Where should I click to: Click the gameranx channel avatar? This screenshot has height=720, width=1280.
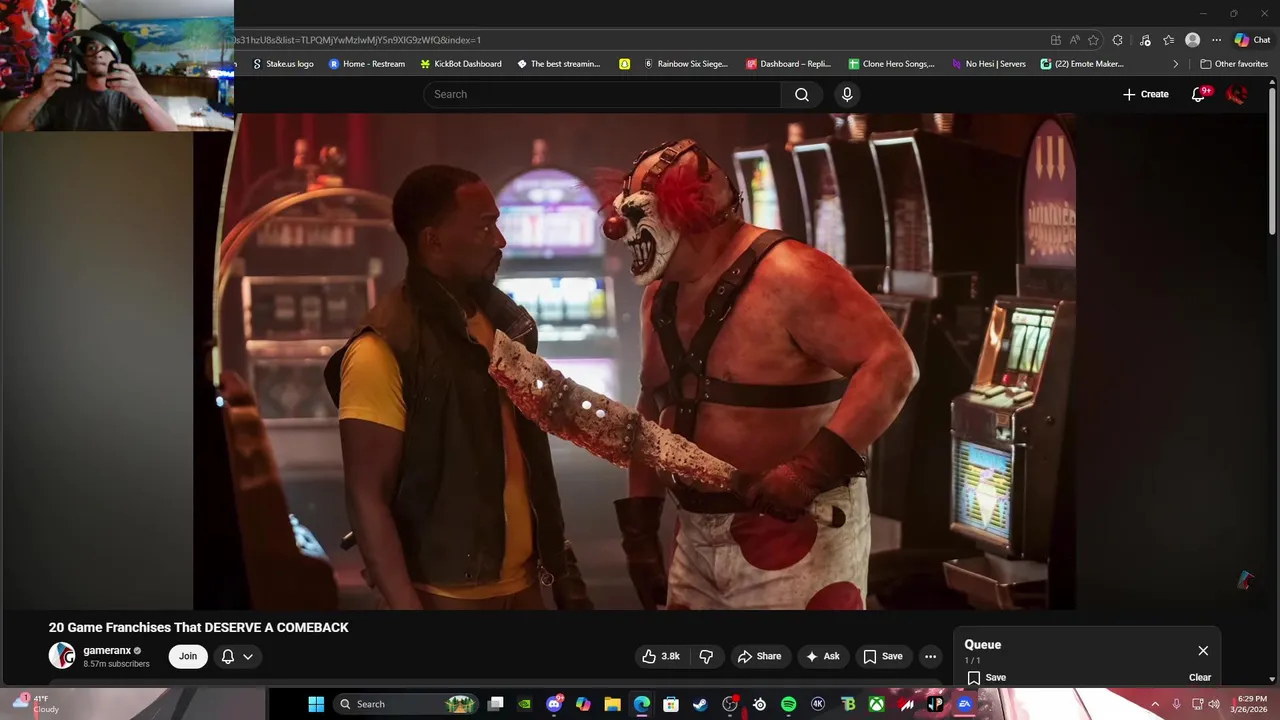62,656
